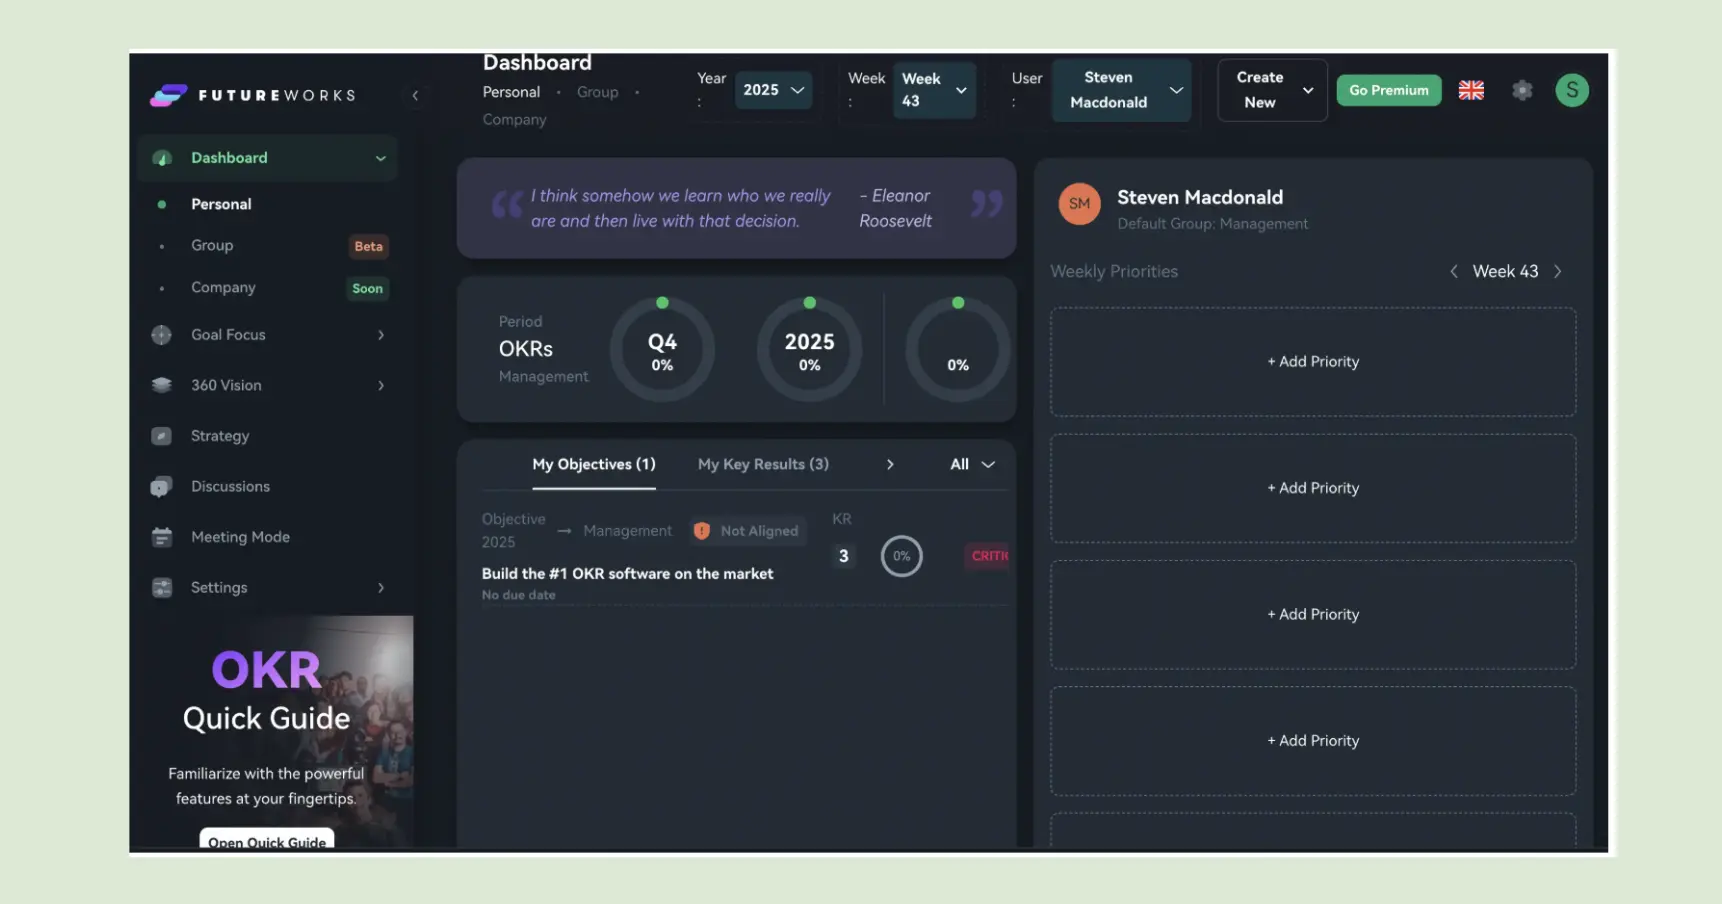Open Discussions via its speech bubble icon
The width and height of the screenshot is (1722, 904).
tap(161, 486)
